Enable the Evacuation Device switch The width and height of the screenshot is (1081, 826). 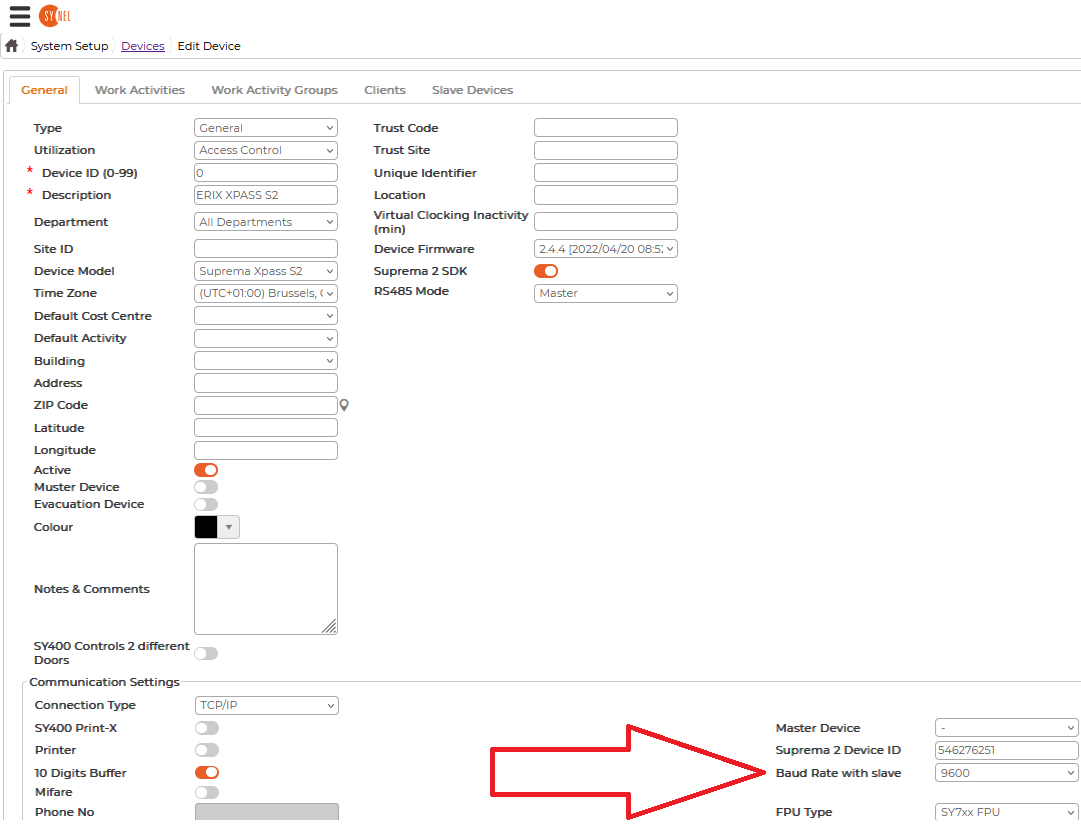(x=206, y=505)
